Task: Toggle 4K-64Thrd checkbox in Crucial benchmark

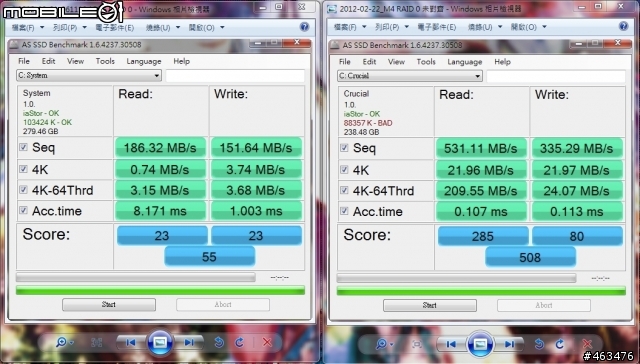Action: pos(344,190)
